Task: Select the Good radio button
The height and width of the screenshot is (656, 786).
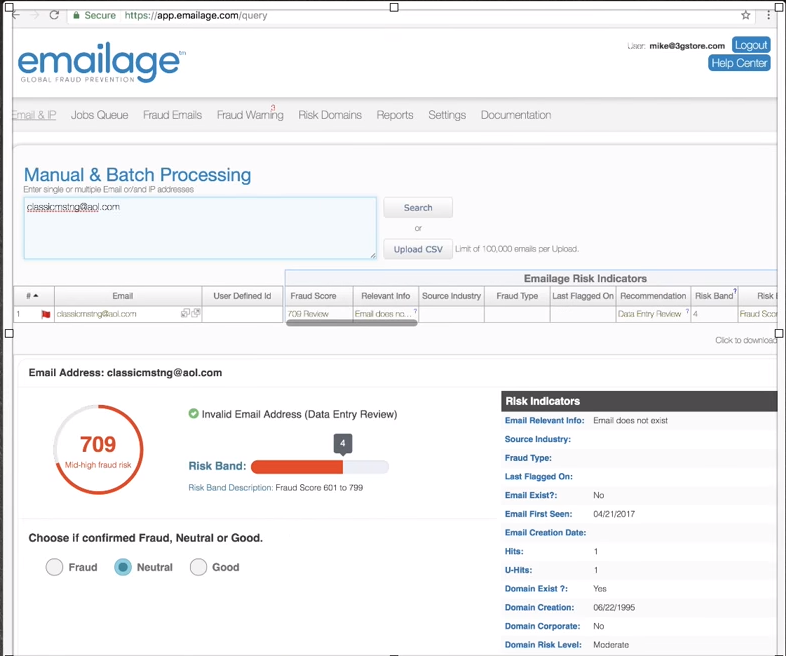Action: [x=199, y=567]
